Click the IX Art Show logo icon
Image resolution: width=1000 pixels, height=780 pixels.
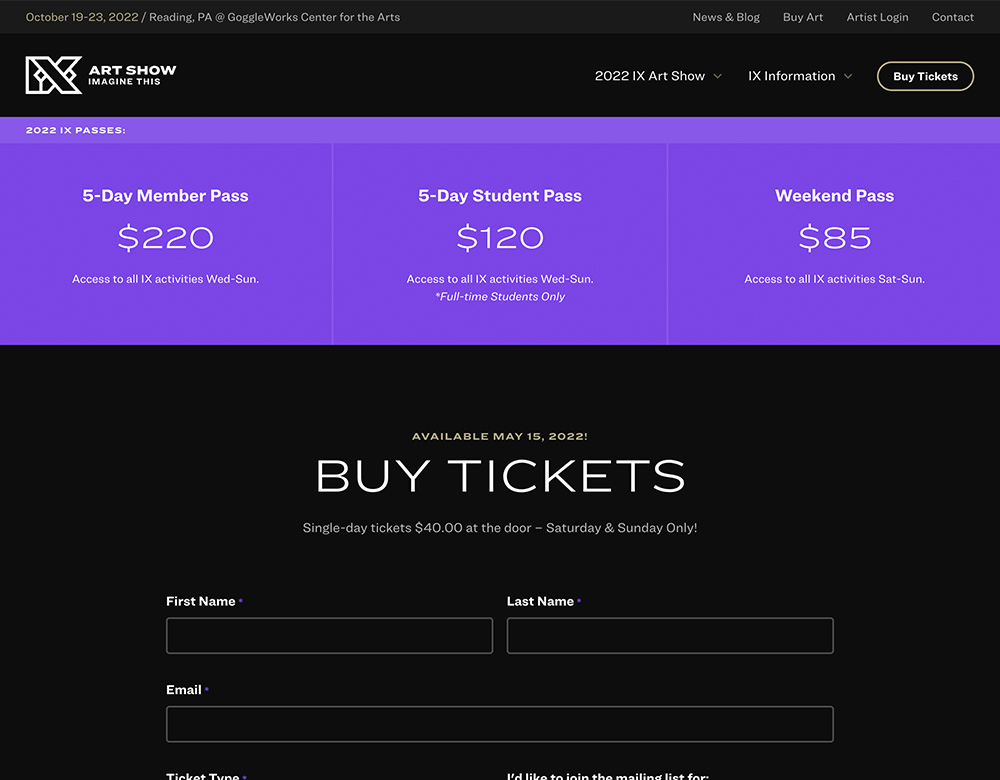54,76
